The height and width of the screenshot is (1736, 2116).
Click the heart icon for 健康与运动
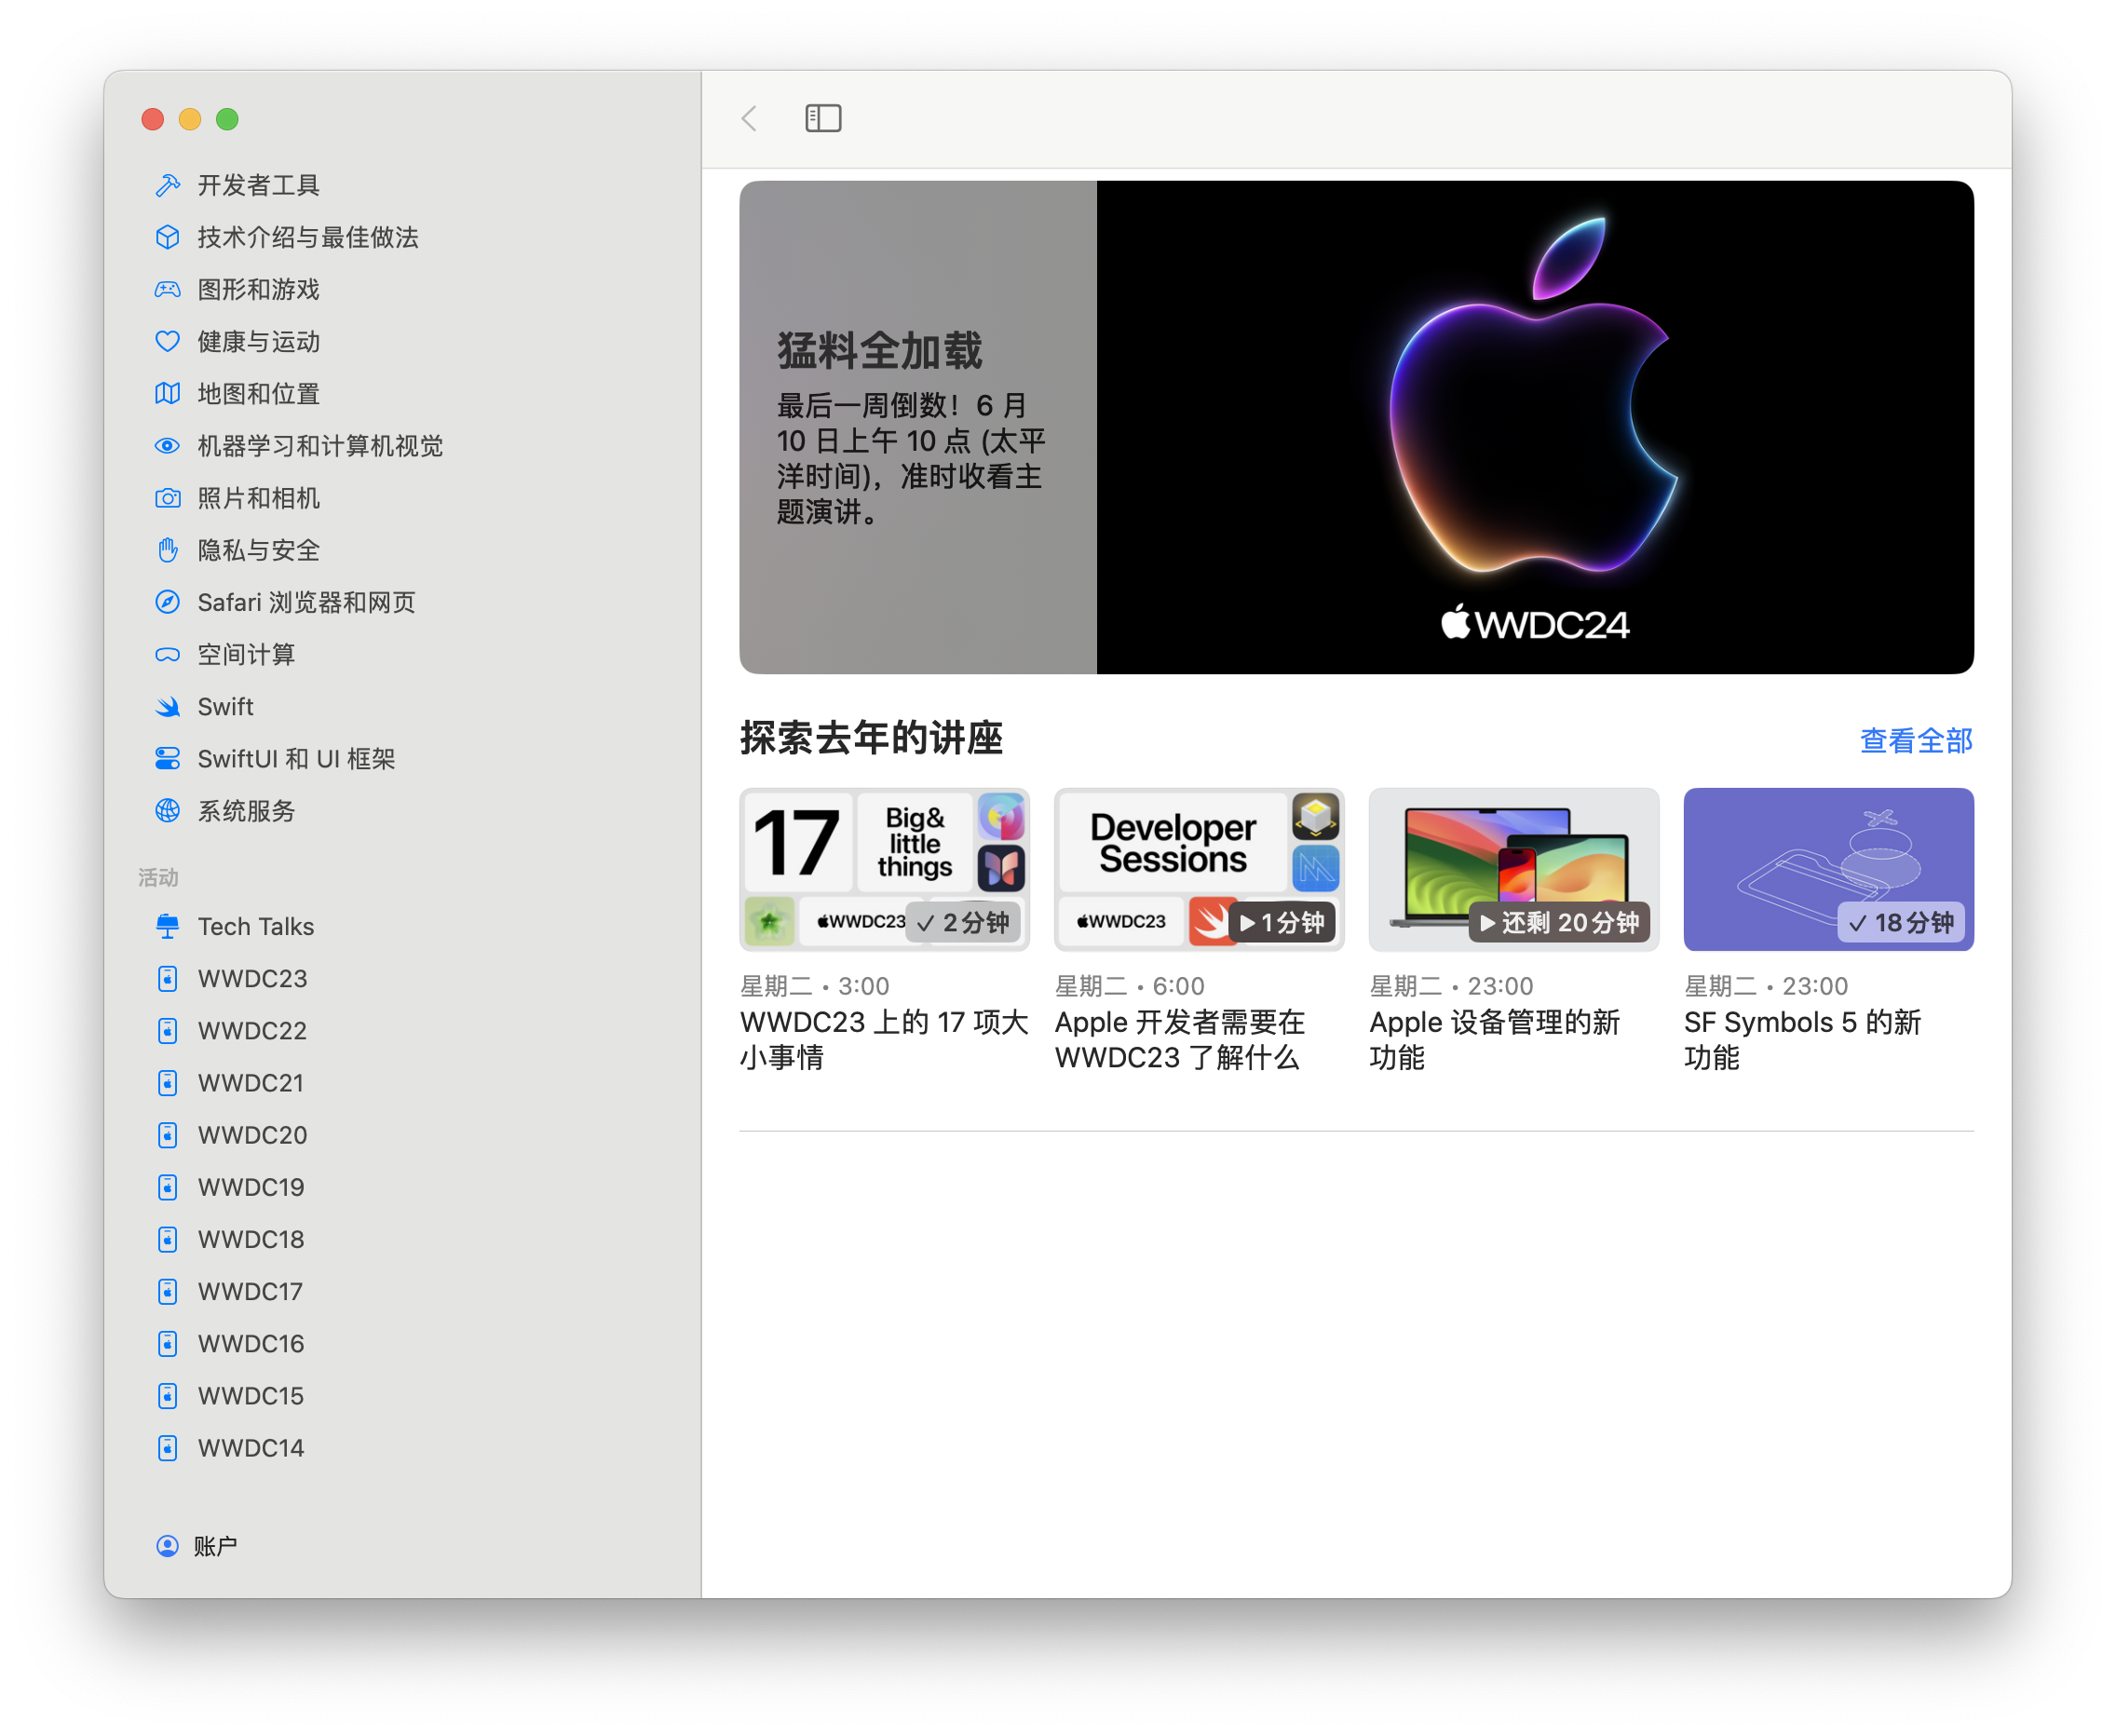167,342
